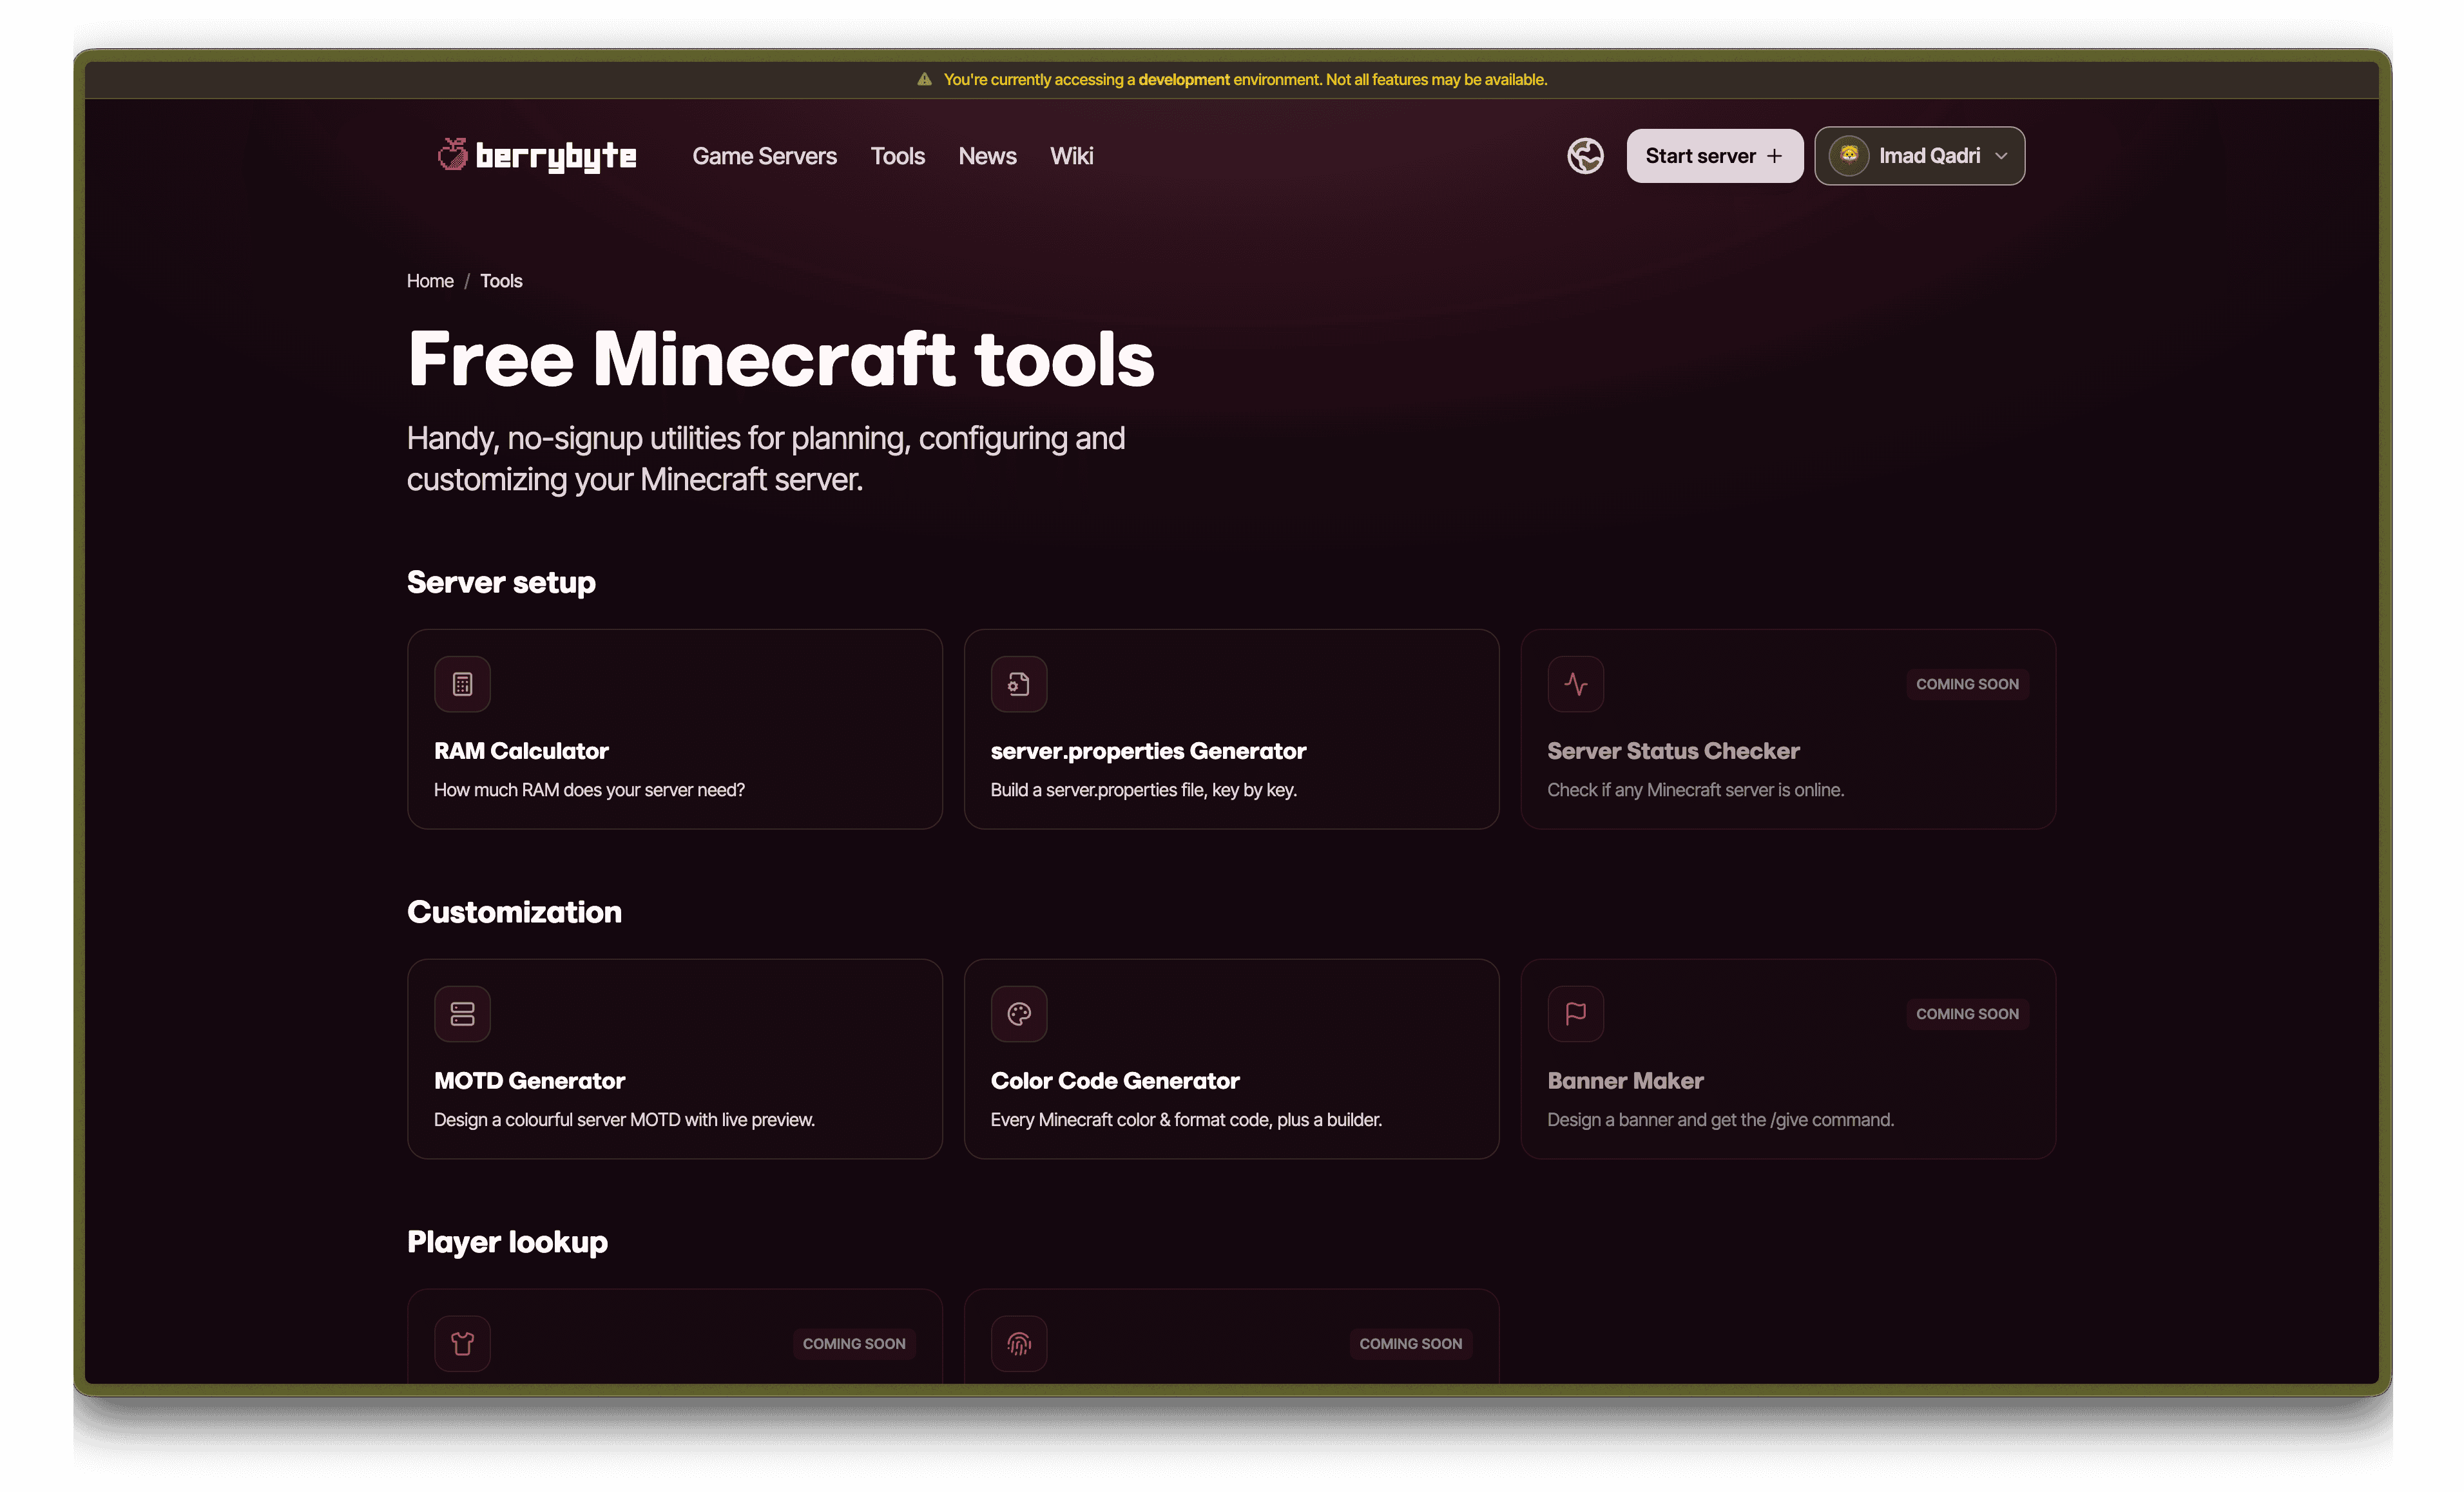2464x1492 pixels.
Task: Expand the Imad Qadri account dropdown chevron
Action: 2001,156
